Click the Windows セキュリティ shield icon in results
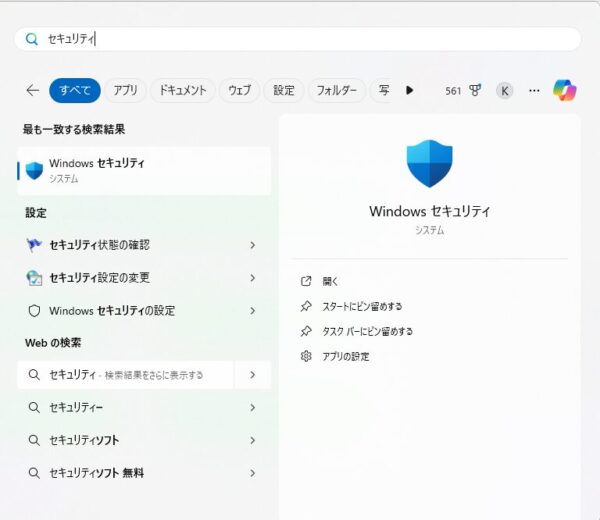This screenshot has width=600, height=520. pyautogui.click(x=34, y=171)
